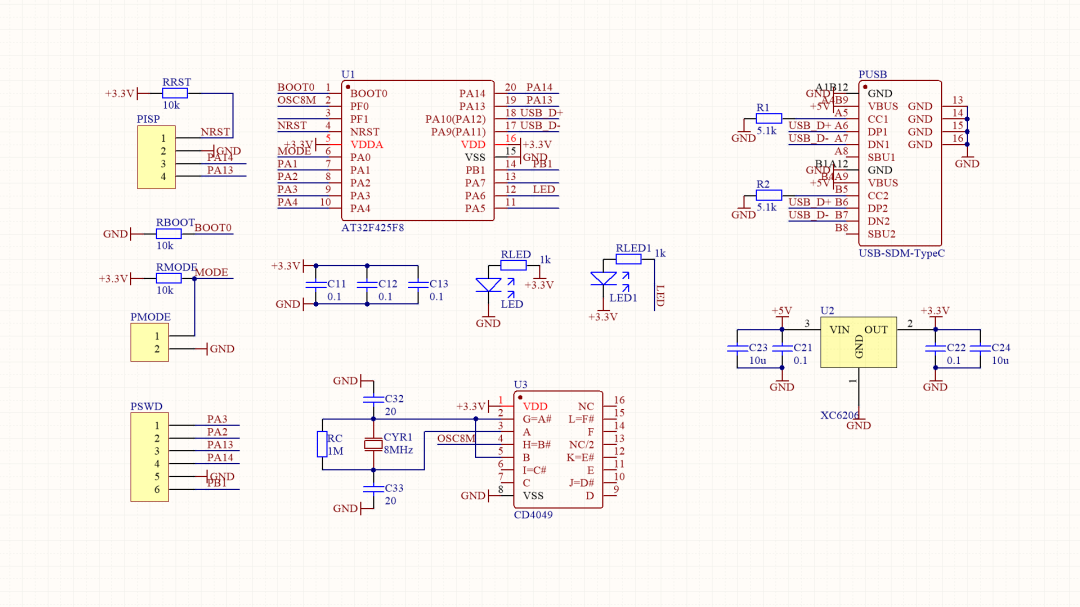Click the RRST resistor symbol

click(x=175, y=93)
